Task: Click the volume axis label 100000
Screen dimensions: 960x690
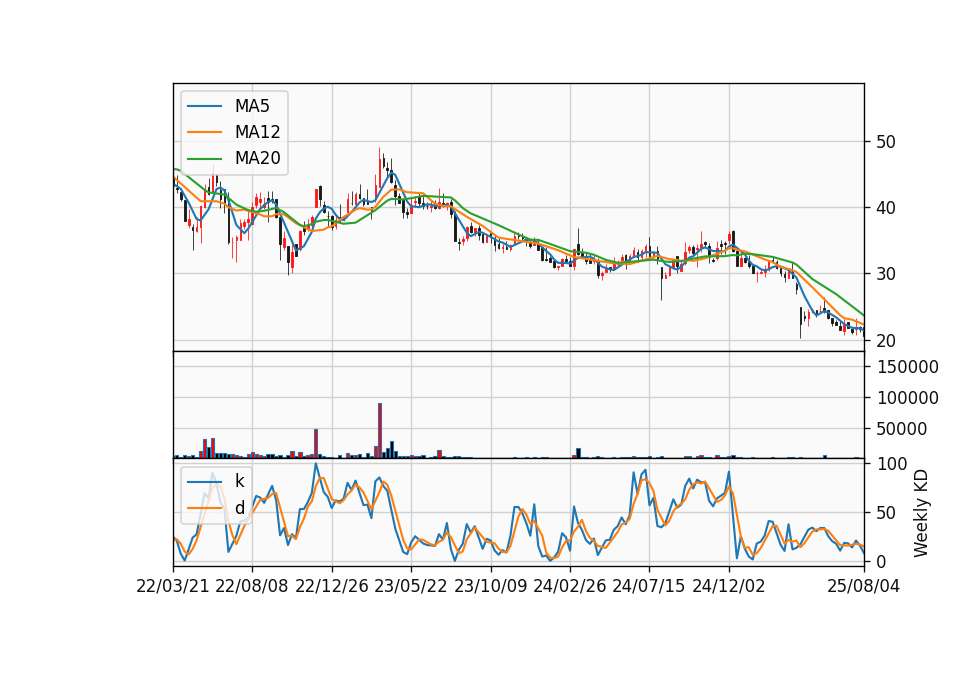Action: (907, 399)
